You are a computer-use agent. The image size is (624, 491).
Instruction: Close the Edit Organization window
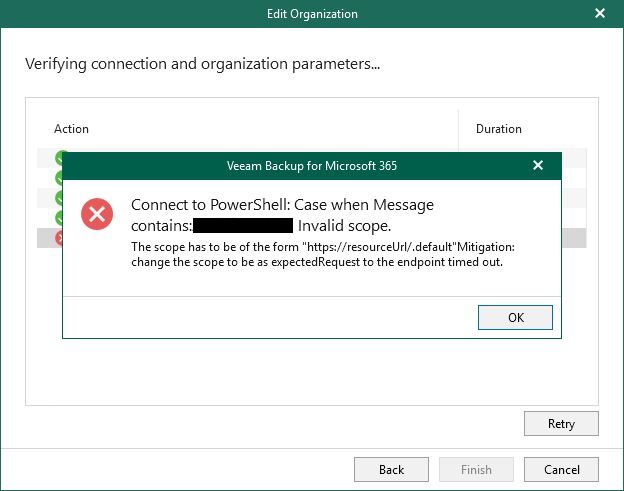[x=600, y=14]
